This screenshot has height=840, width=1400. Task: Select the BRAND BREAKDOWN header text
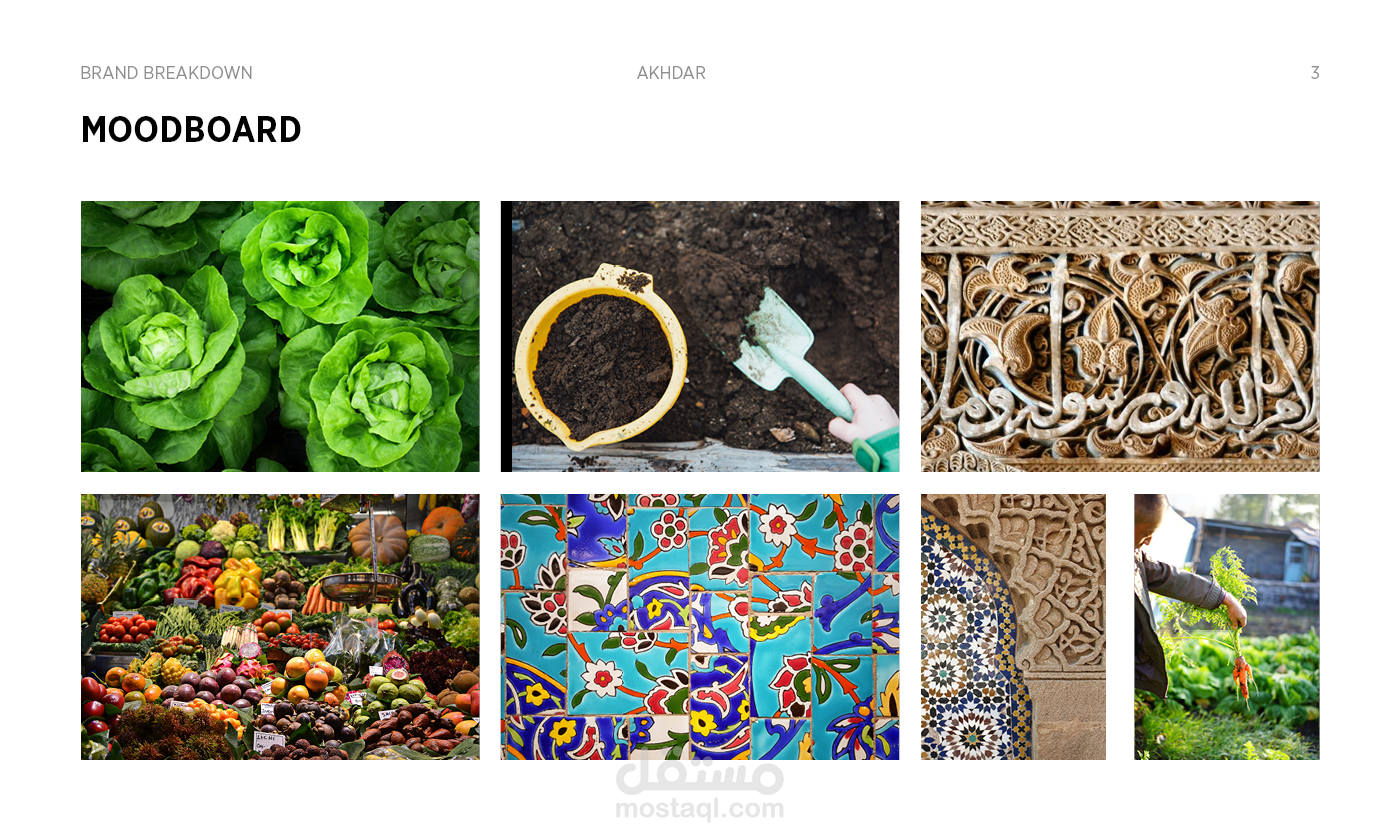coord(166,73)
